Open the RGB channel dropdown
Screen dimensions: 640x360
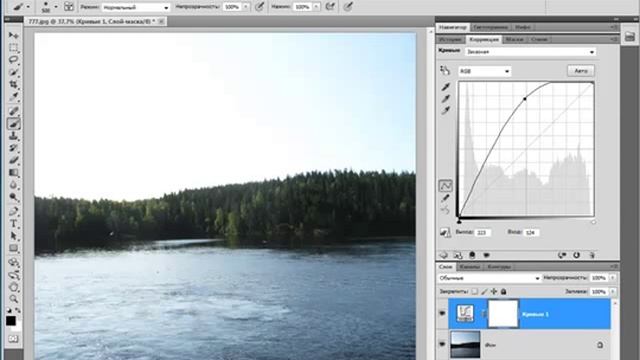point(484,71)
